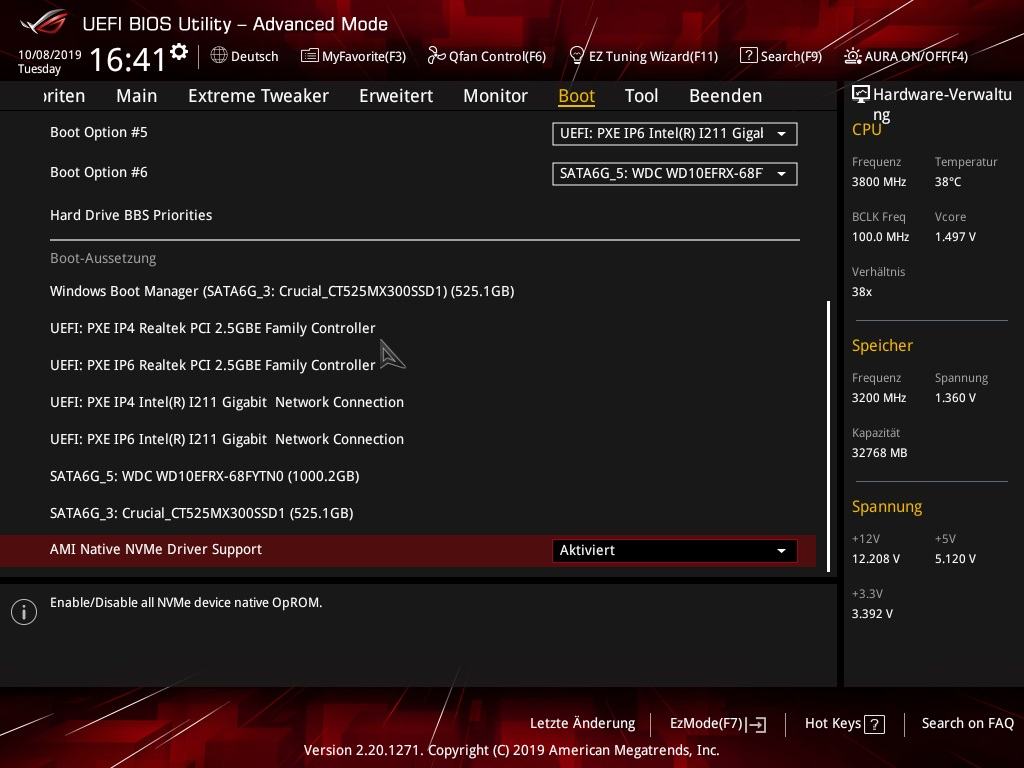
Task: Select UEFI: PXE IP4 Realtek entry
Action: point(213,328)
